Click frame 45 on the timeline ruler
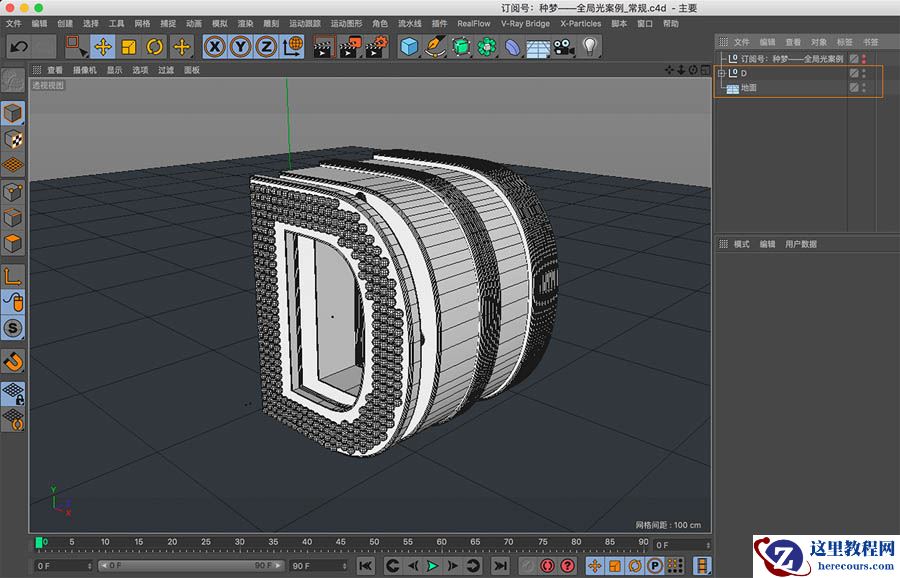Viewport: 900px width, 578px height. tap(340, 543)
